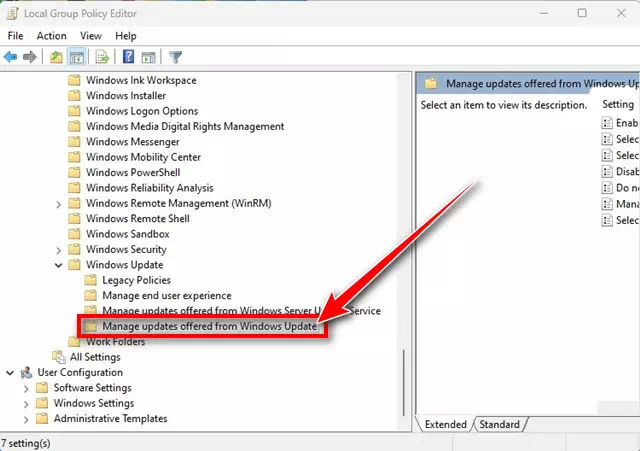Select Manage updates offered from Windows Server Update Service

241,311
